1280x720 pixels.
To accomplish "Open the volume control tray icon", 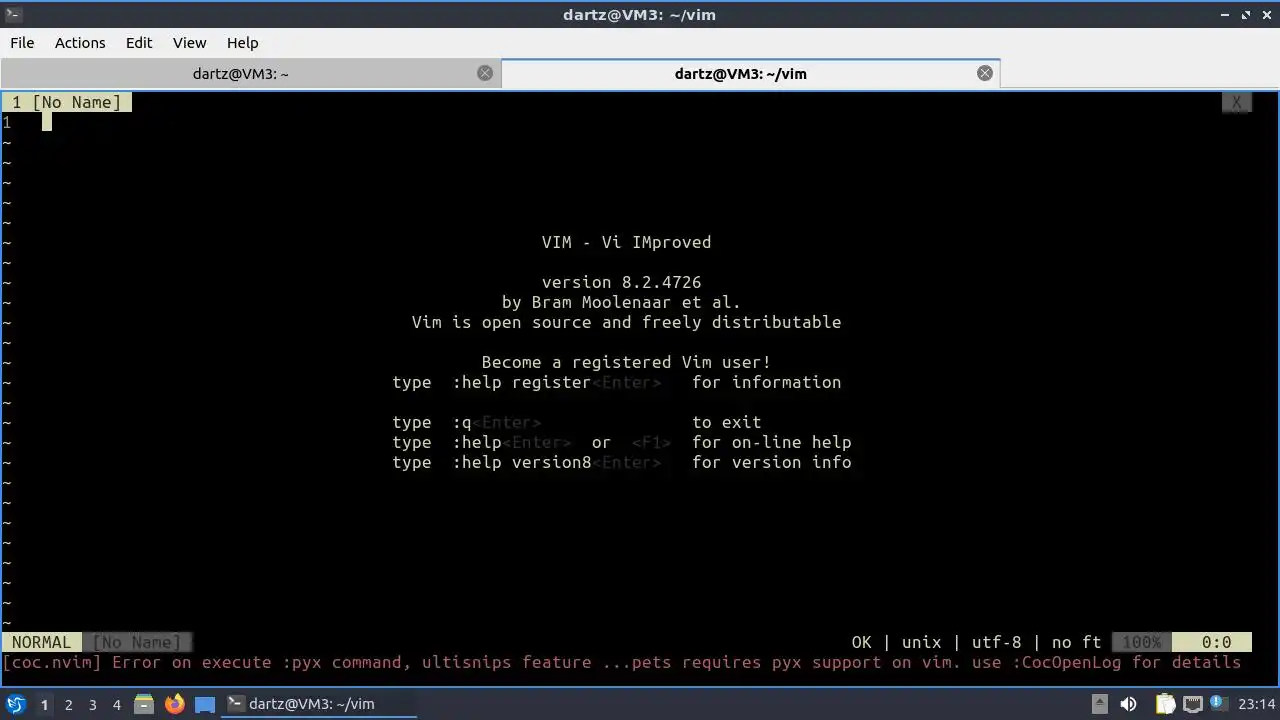I will pyautogui.click(x=1128, y=704).
